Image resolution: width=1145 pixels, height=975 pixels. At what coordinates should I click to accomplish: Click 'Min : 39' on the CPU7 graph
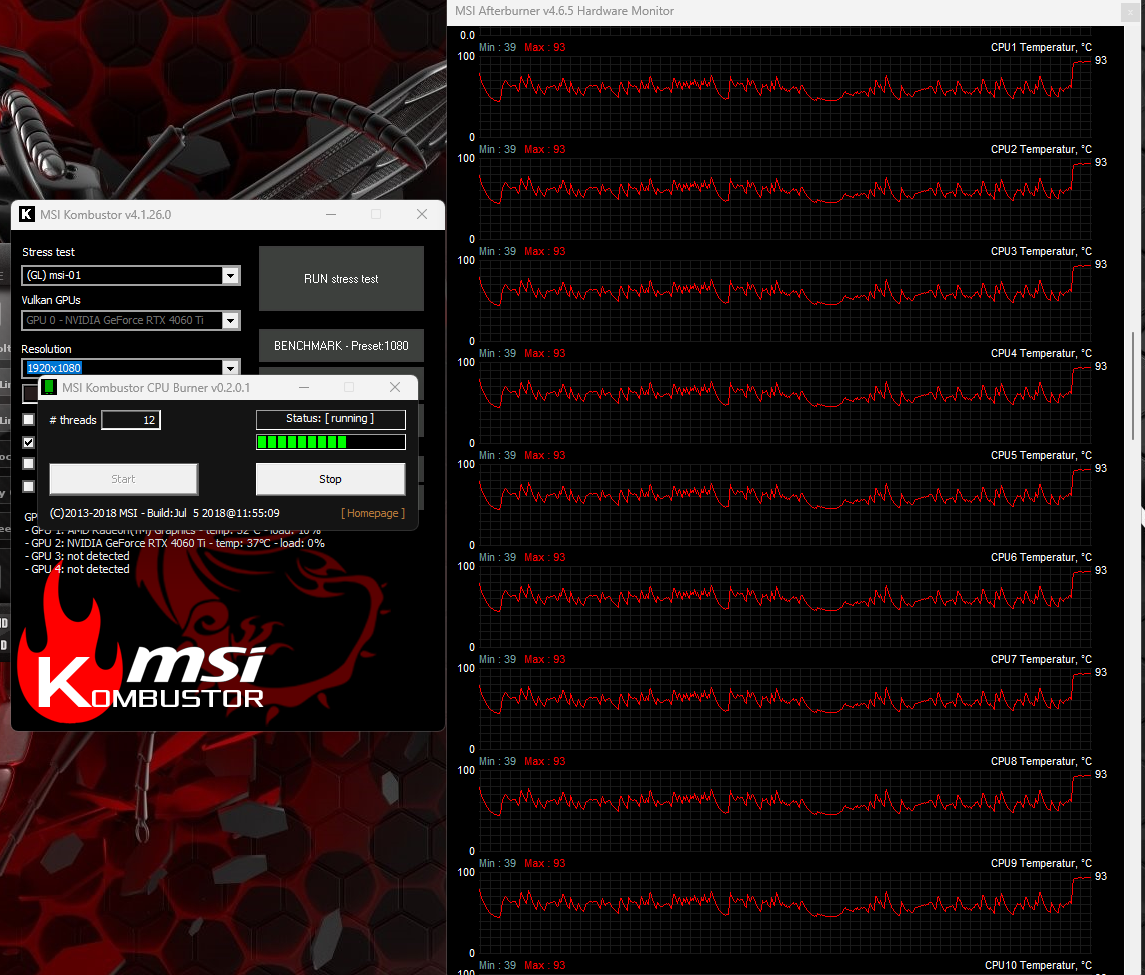point(497,659)
